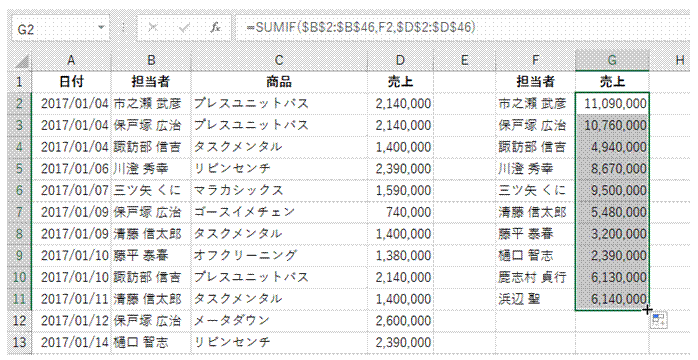
Task: Click sales cell 740,000
Action: 400,212
